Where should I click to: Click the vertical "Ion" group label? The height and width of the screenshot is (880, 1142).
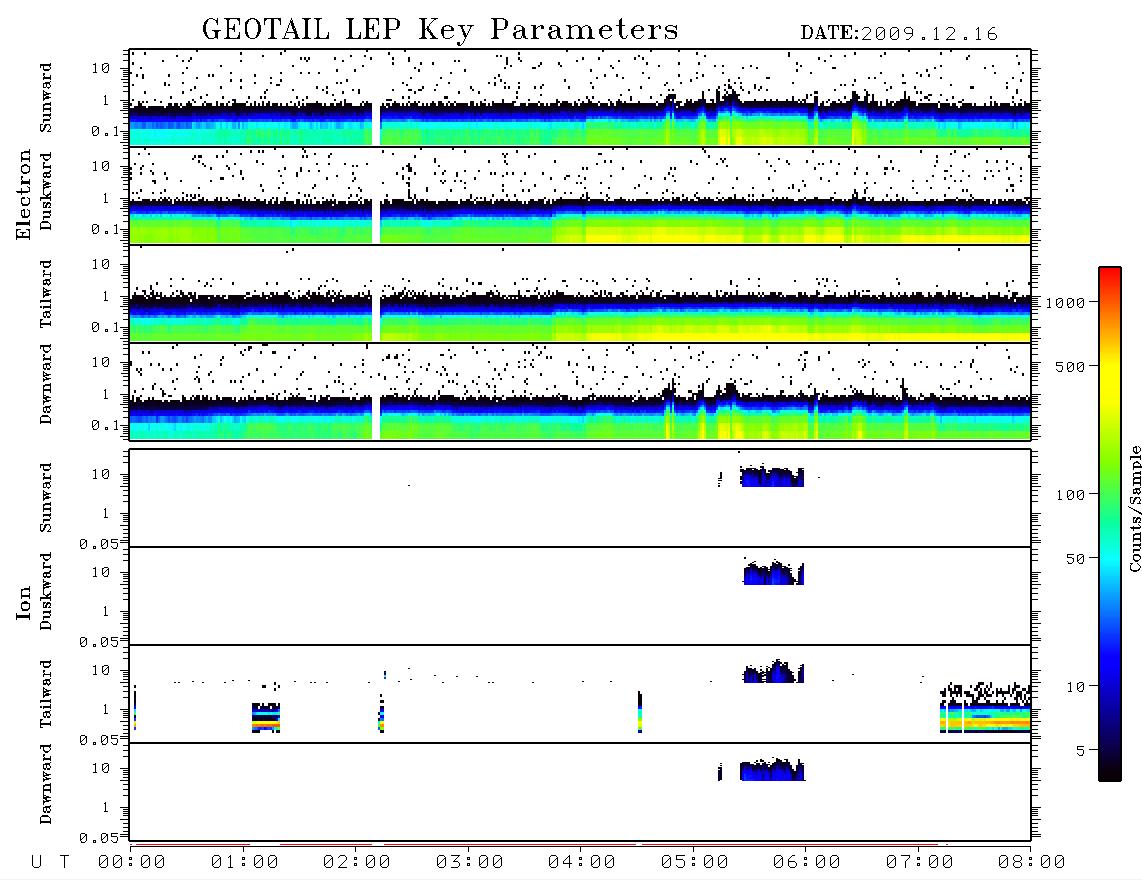(24, 602)
